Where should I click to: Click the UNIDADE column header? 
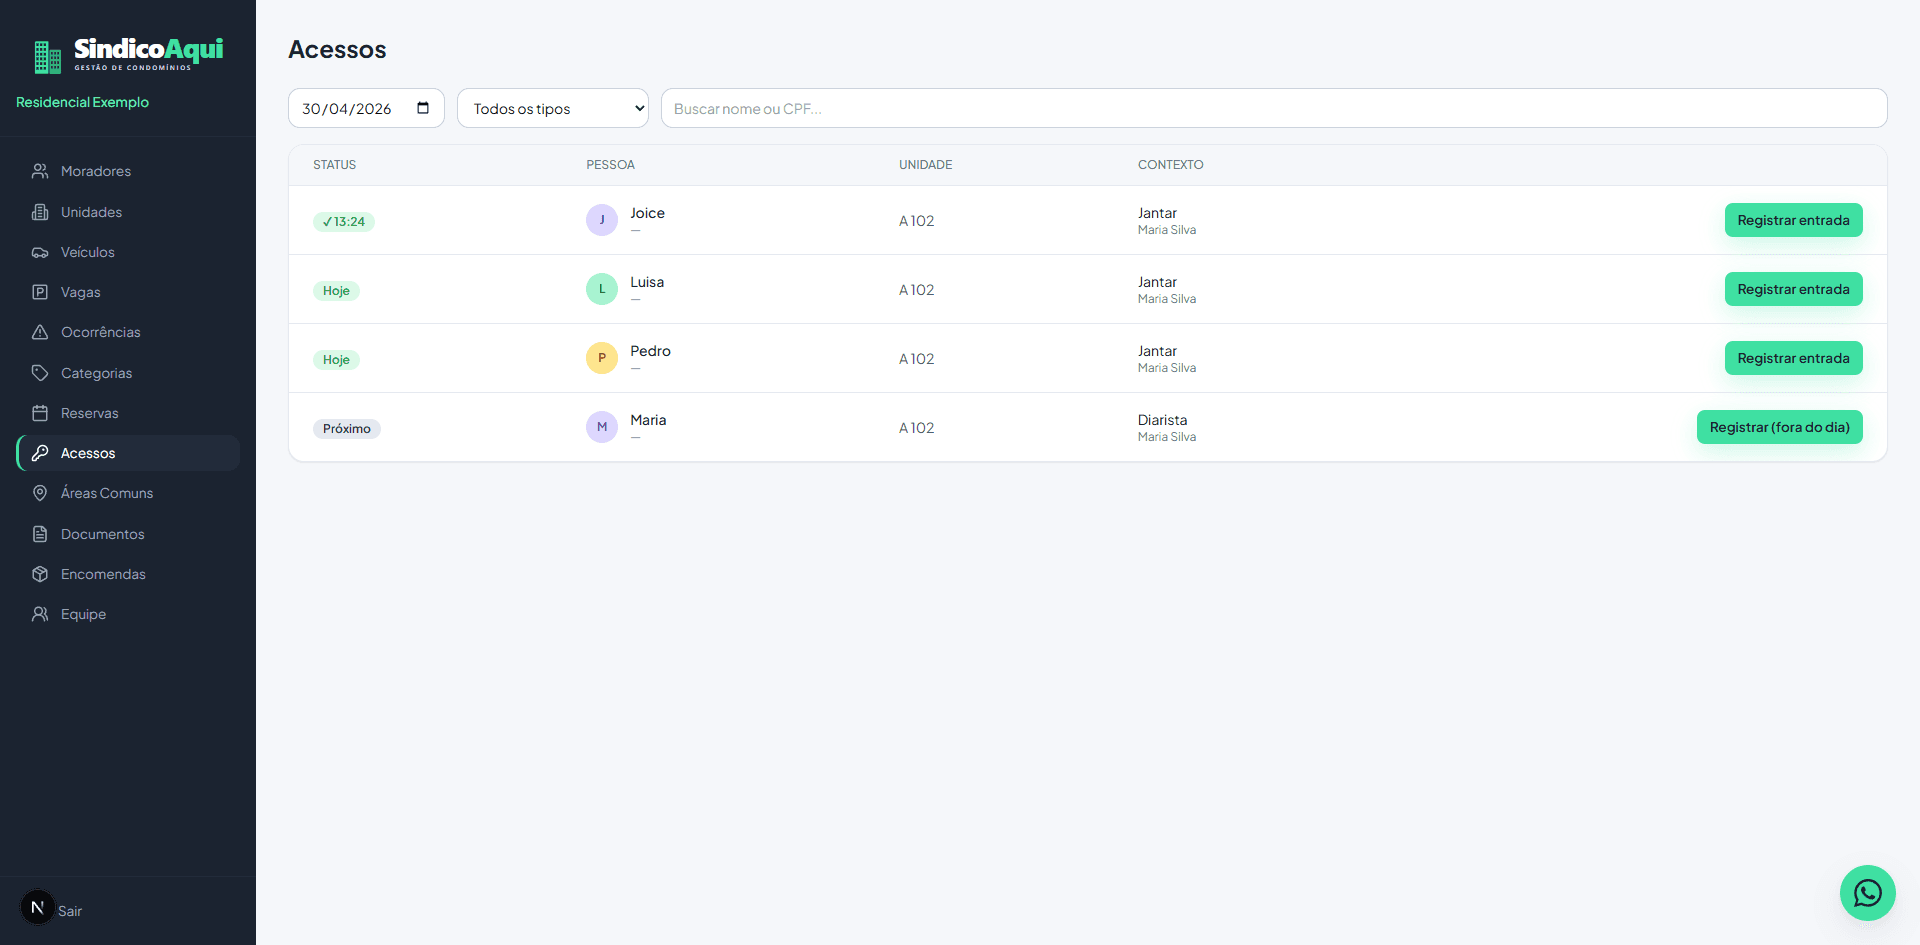tap(925, 165)
